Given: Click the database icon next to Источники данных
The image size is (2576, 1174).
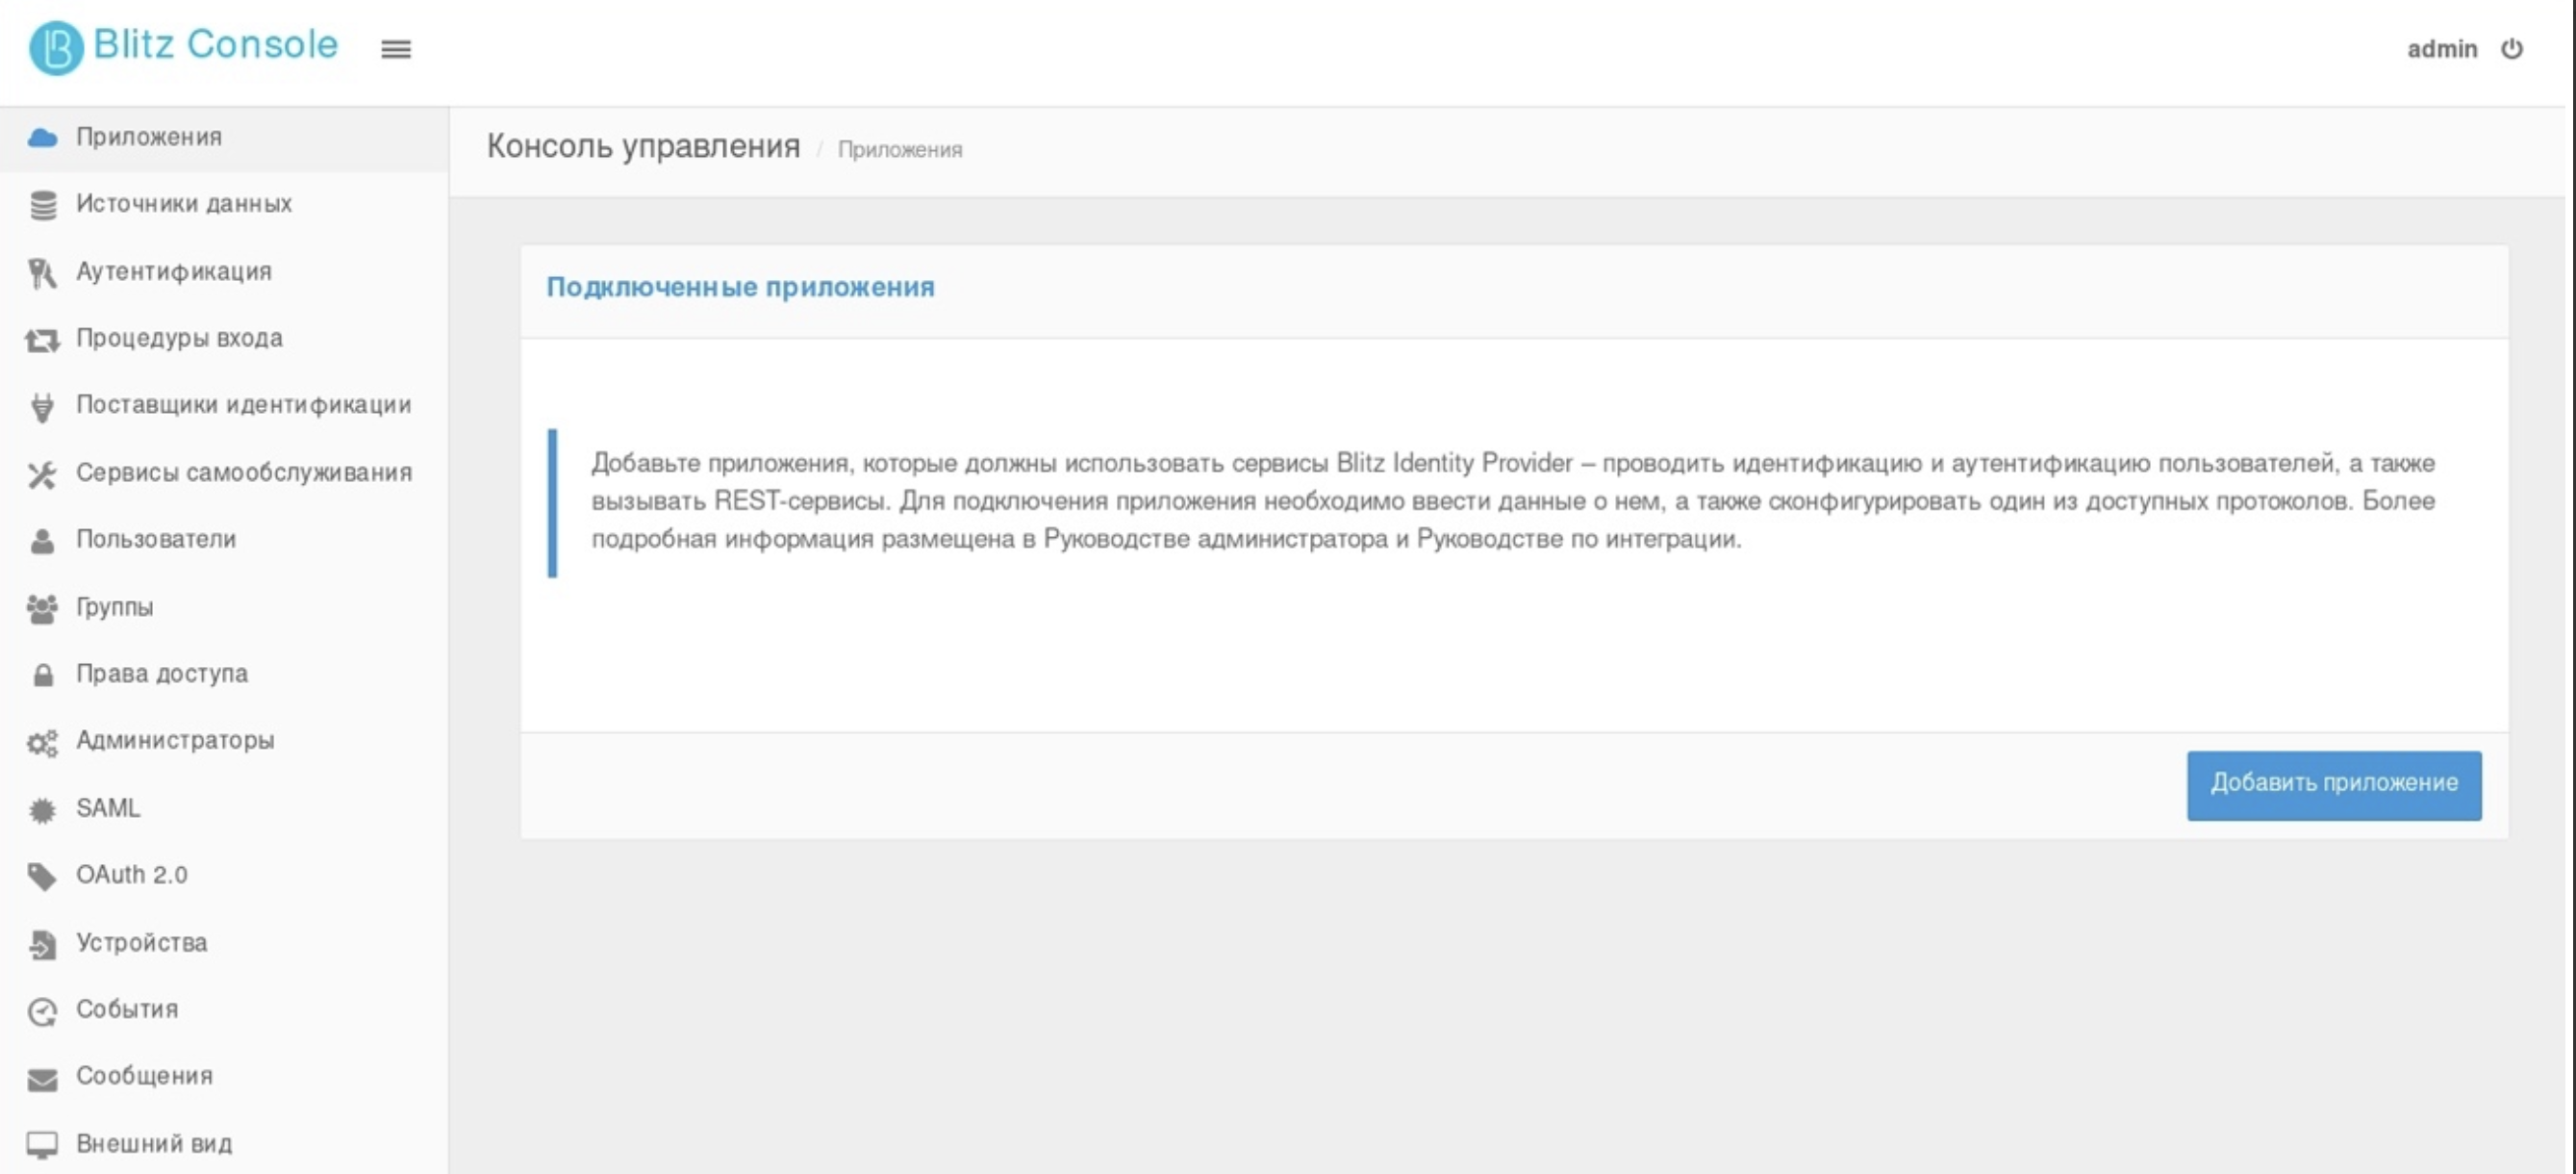Looking at the screenshot, I should click(x=43, y=203).
